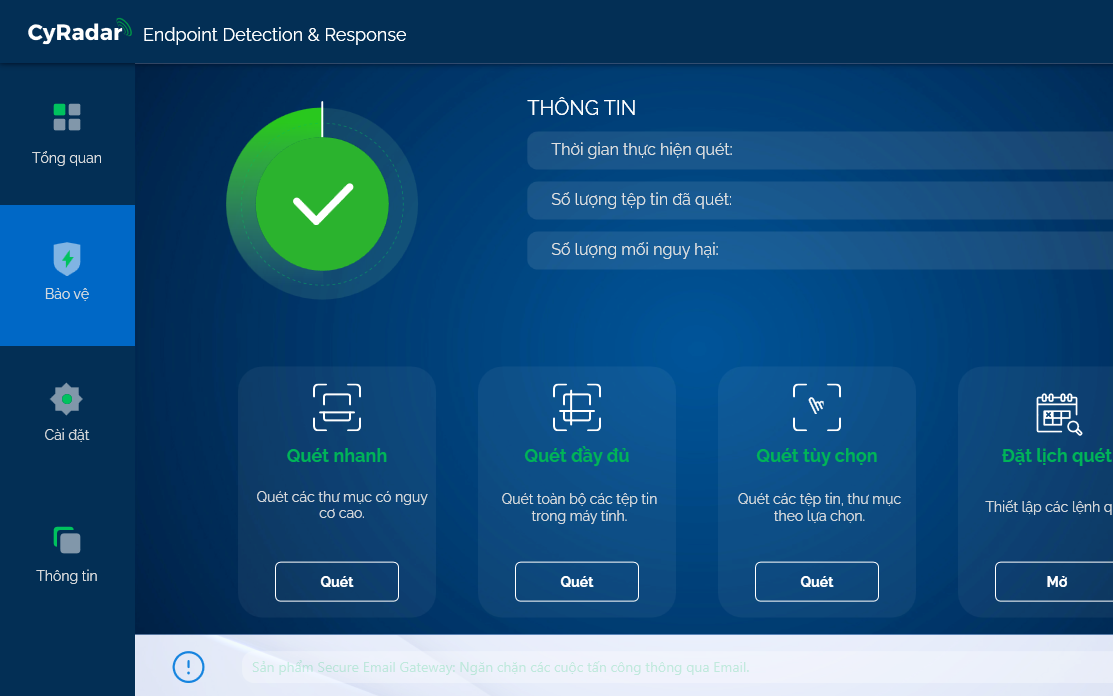
Task: Click the Quét đầy đủ scan icon
Action: [x=577, y=407]
